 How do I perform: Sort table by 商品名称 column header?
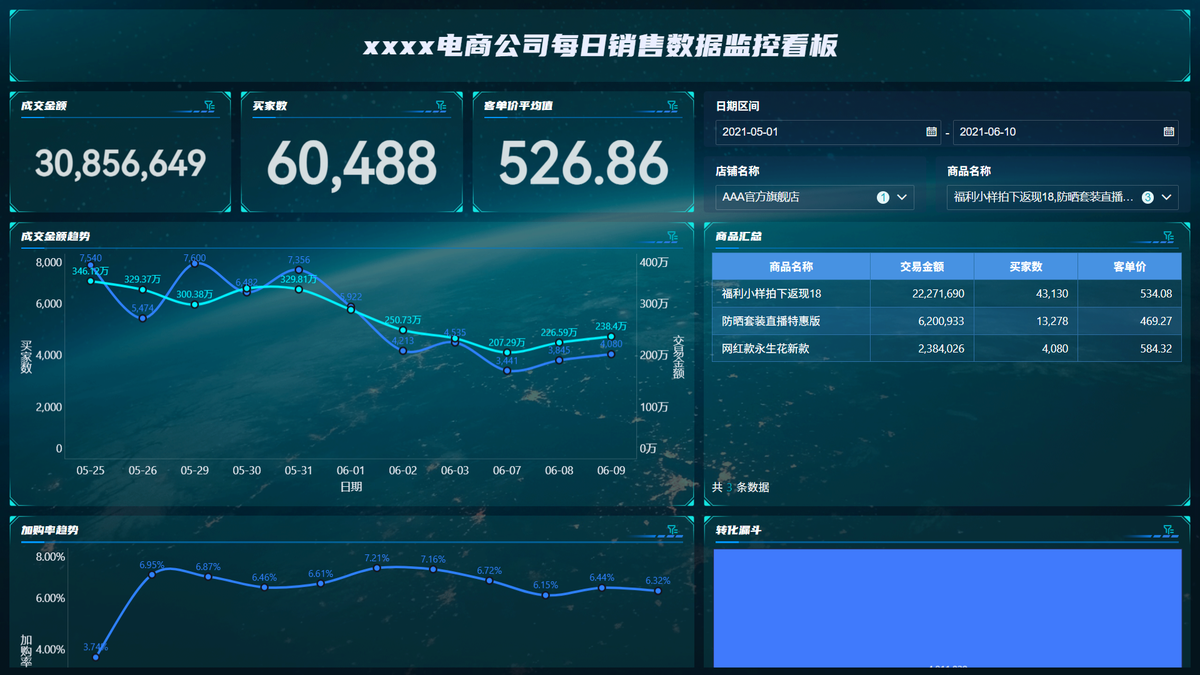click(791, 267)
